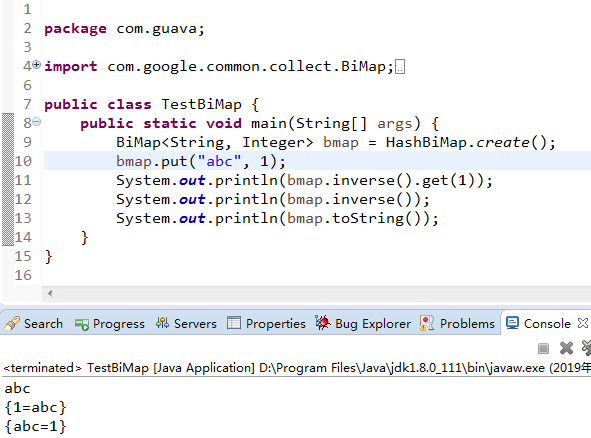Select the Console tab
Image resolution: width=591 pixels, height=438 pixels.
[x=538, y=323]
